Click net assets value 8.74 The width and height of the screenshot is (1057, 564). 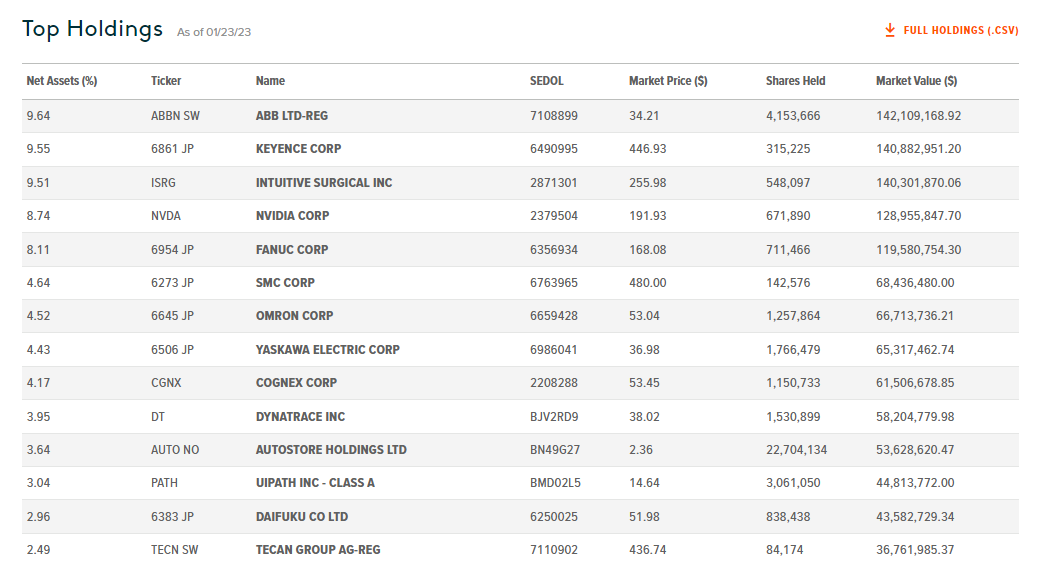coord(38,216)
